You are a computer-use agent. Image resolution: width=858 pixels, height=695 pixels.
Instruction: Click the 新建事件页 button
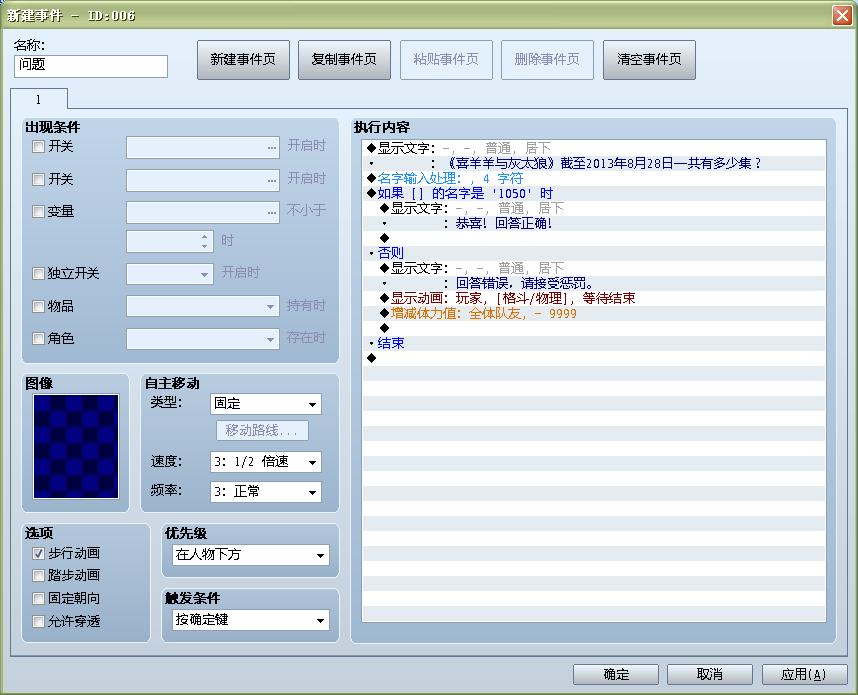[x=243, y=60]
